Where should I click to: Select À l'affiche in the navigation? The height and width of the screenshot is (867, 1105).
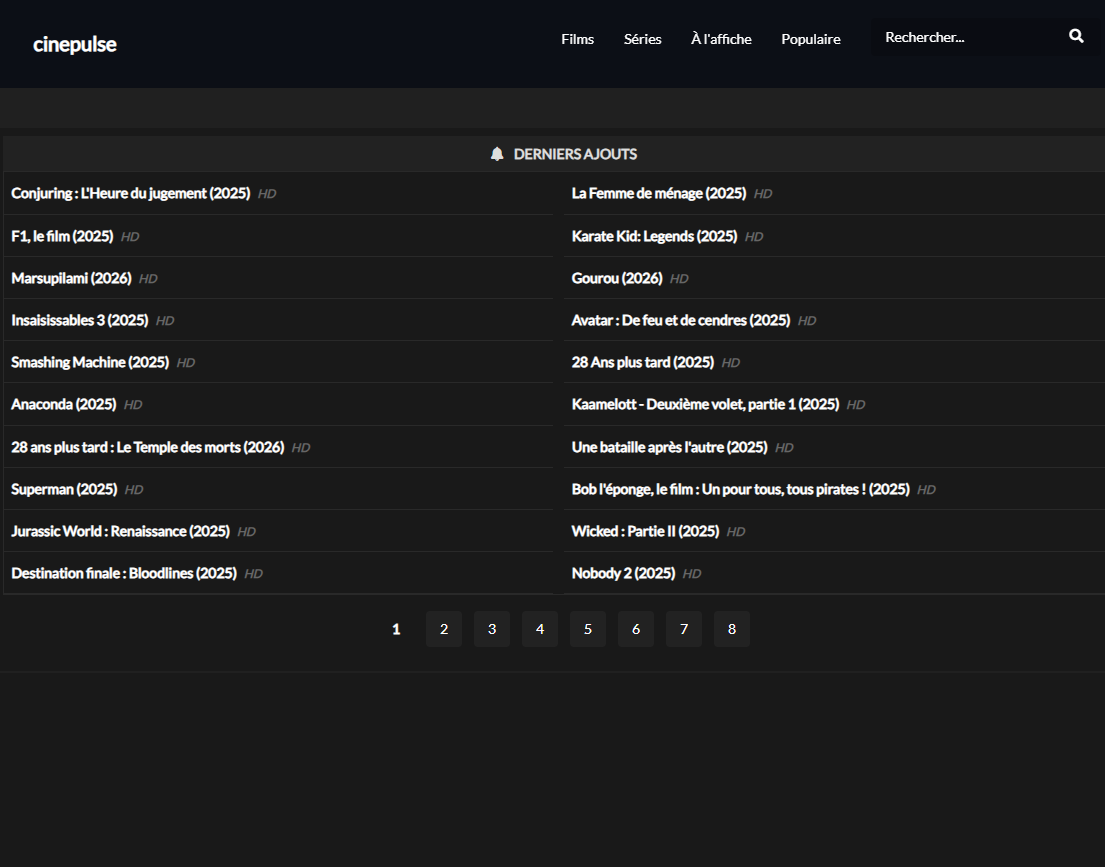pos(721,39)
